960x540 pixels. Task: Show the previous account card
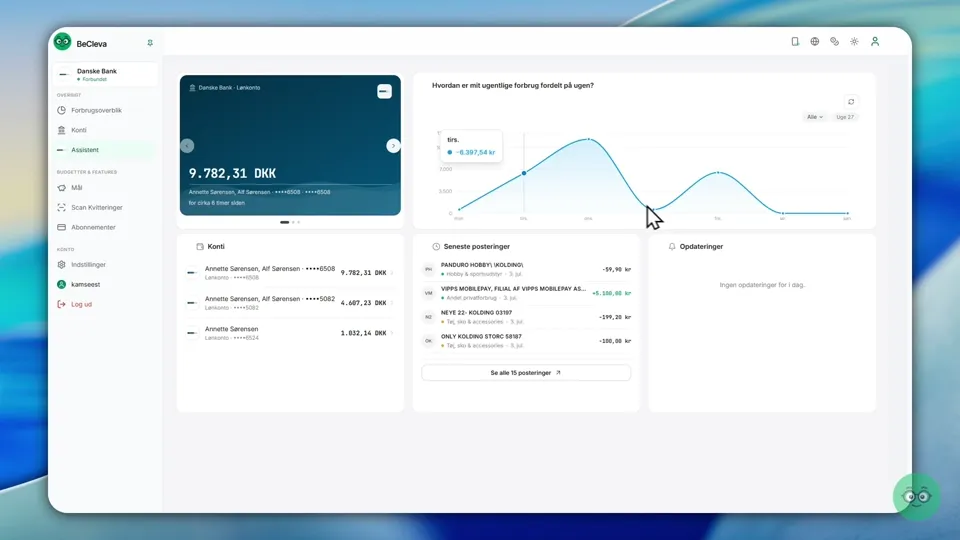click(187, 146)
